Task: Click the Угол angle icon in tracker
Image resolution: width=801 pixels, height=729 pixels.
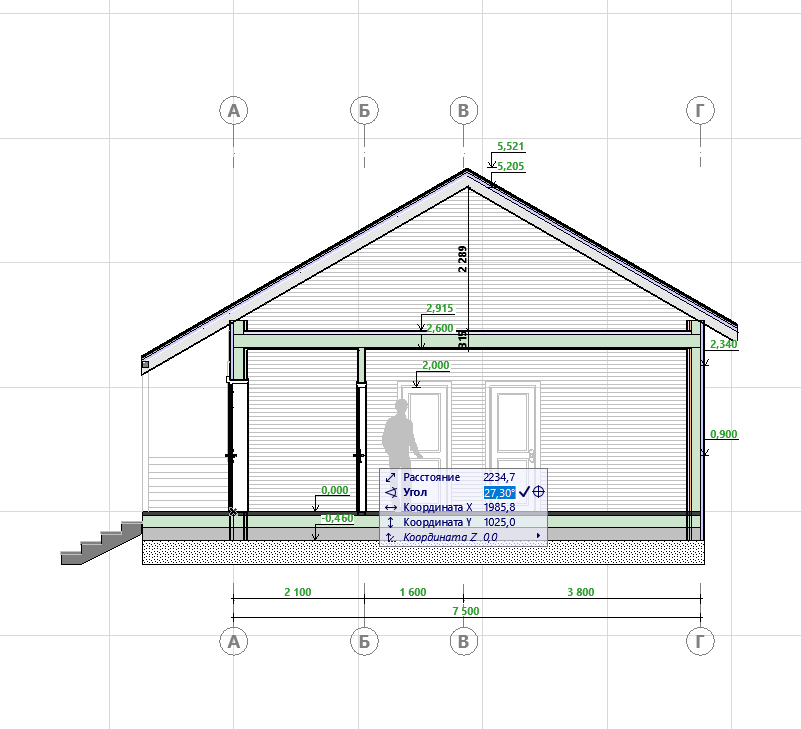Action: coord(390,493)
